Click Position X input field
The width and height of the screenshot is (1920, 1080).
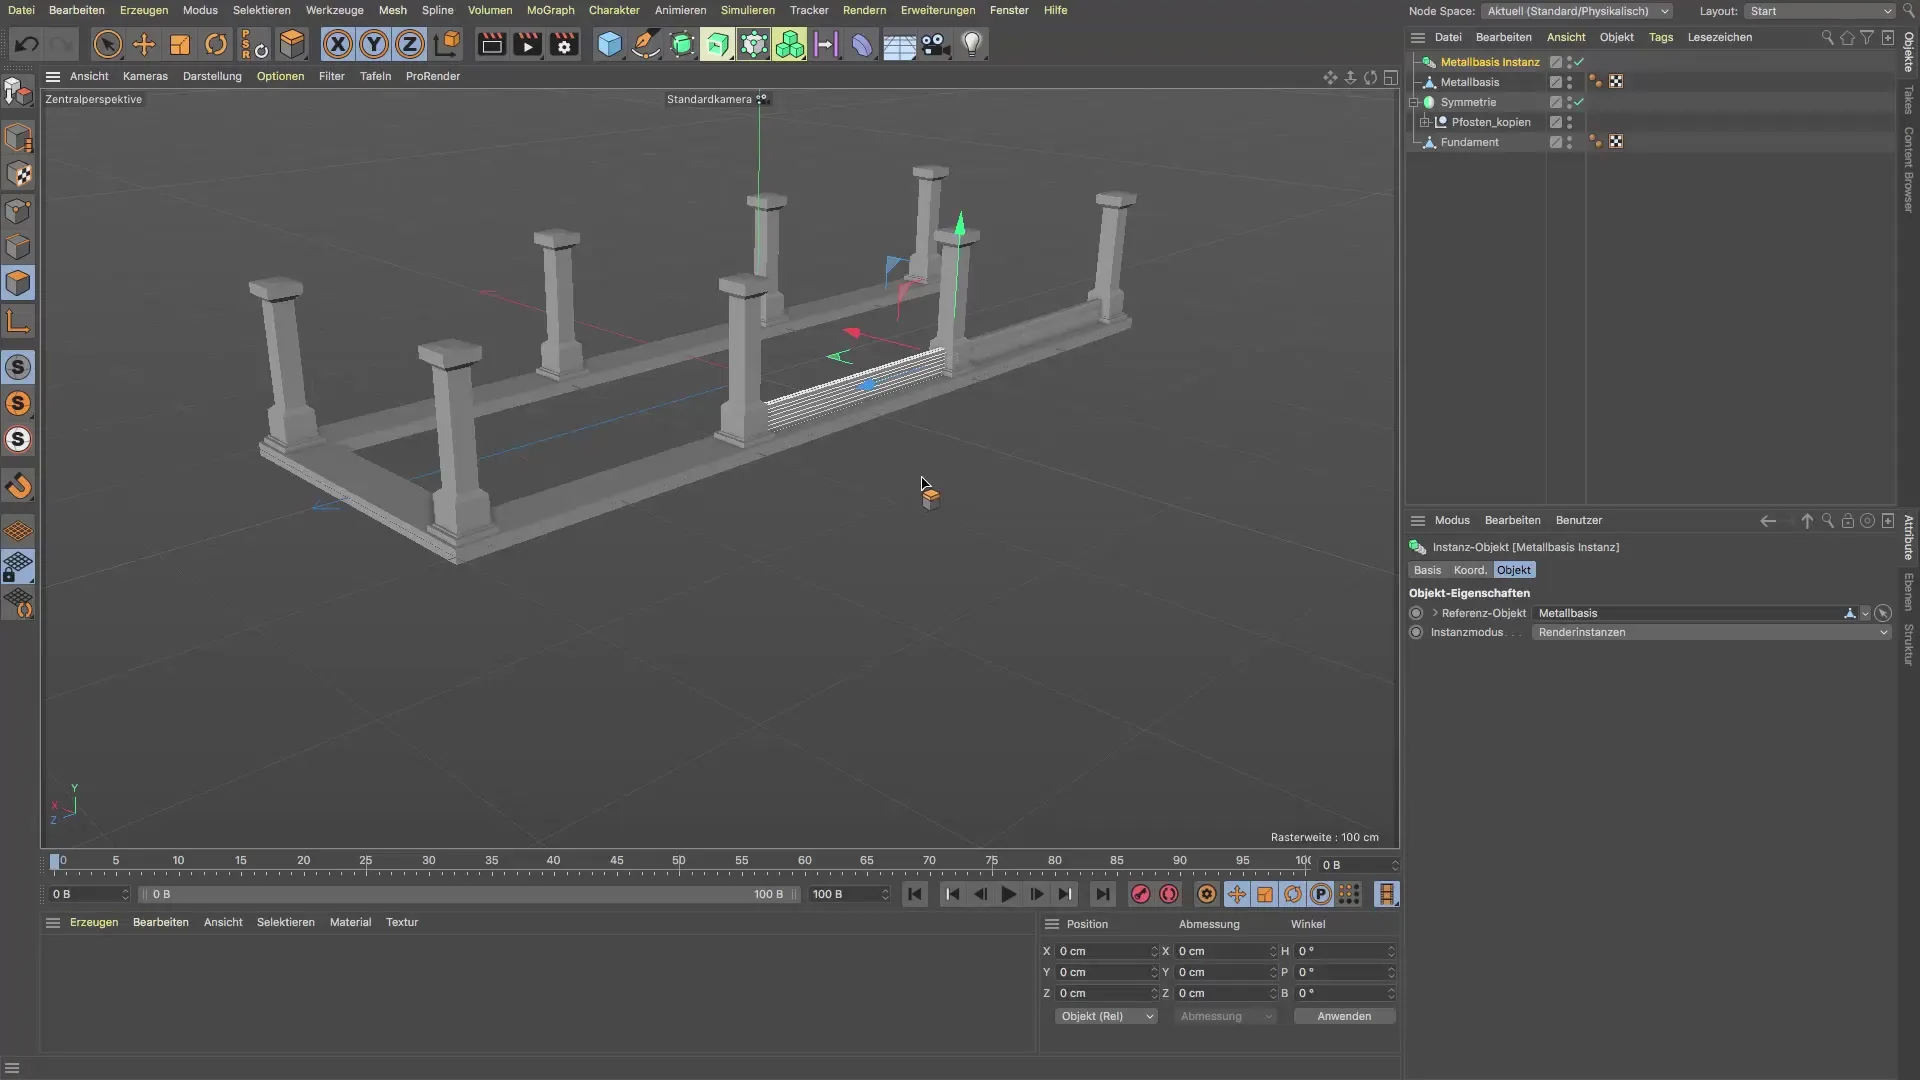coord(1106,951)
